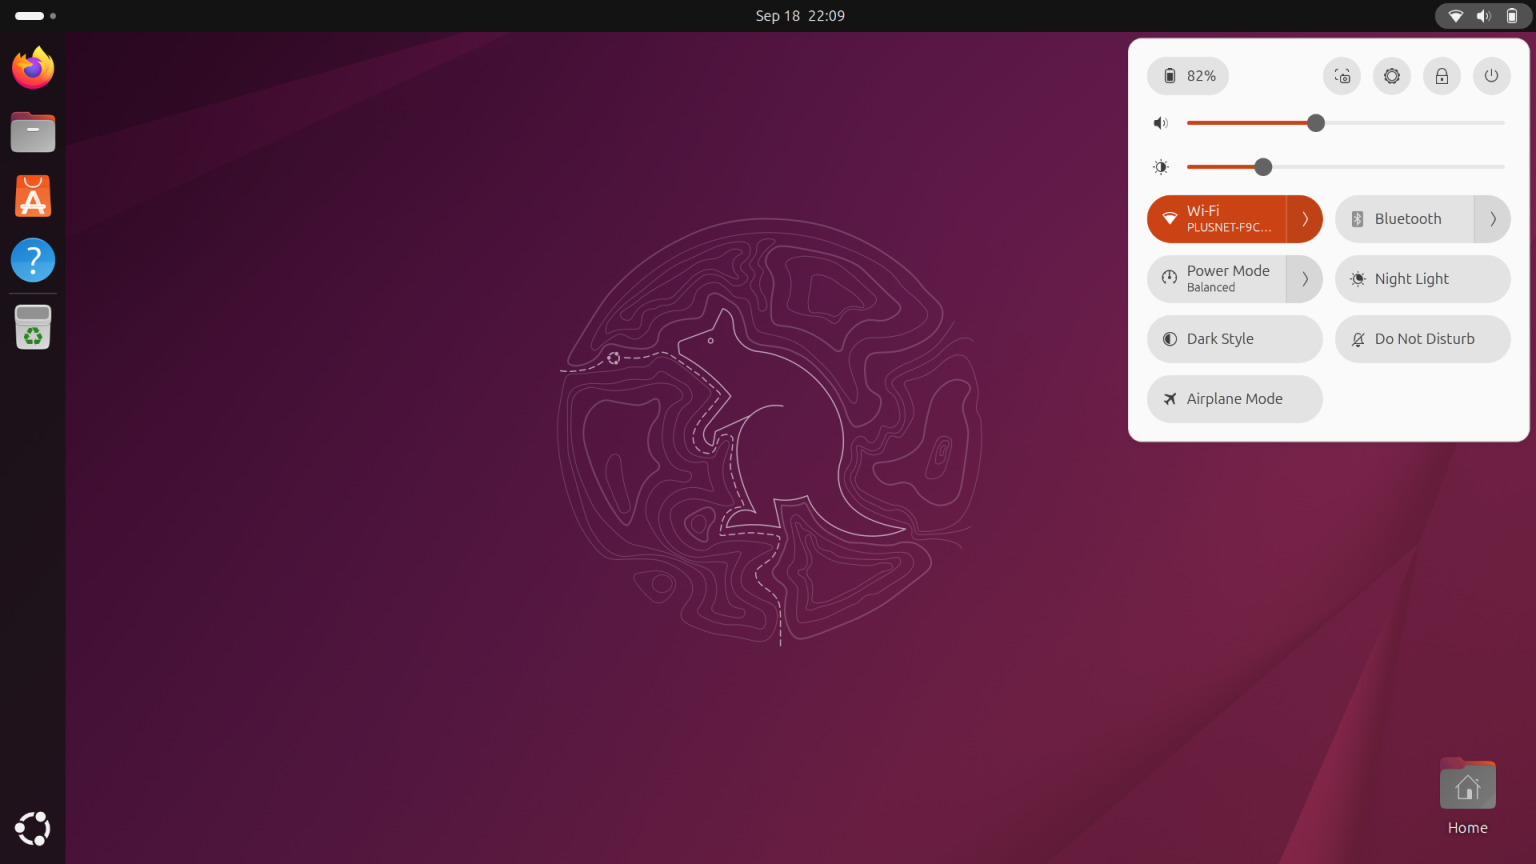Mute sound using the speaker icon

pyautogui.click(x=1160, y=123)
